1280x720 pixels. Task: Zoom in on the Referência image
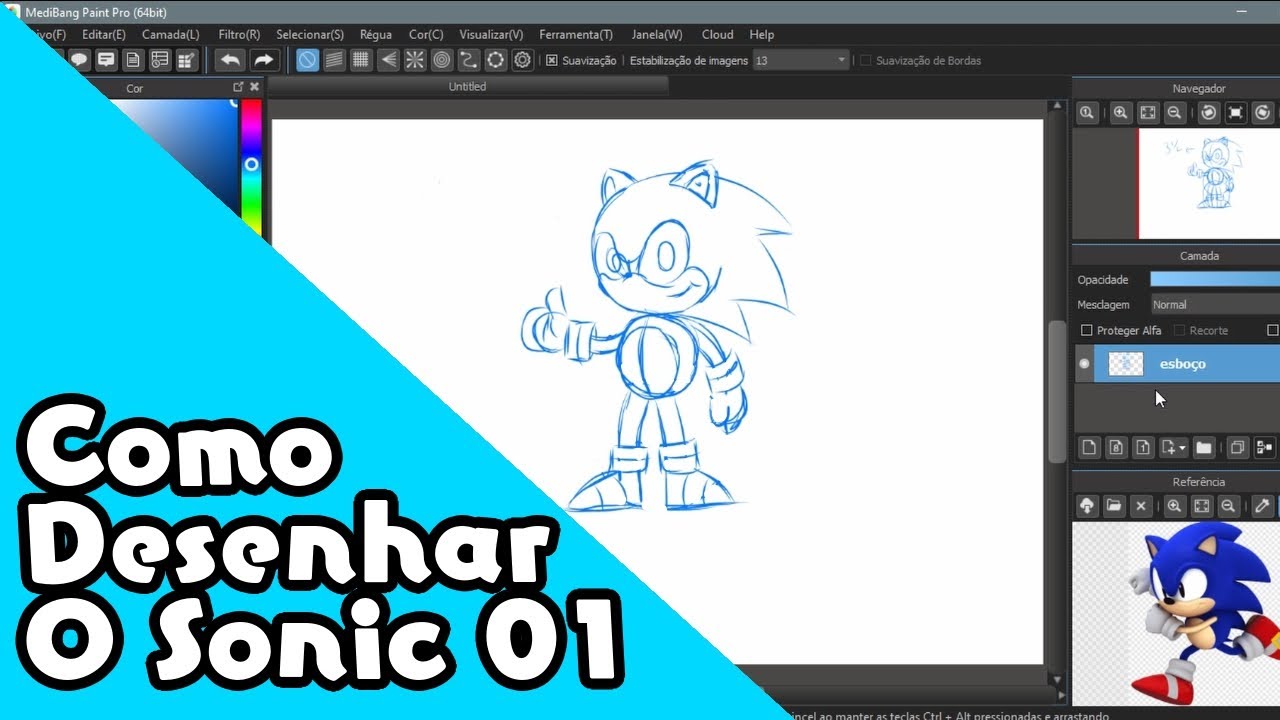pos(1175,506)
